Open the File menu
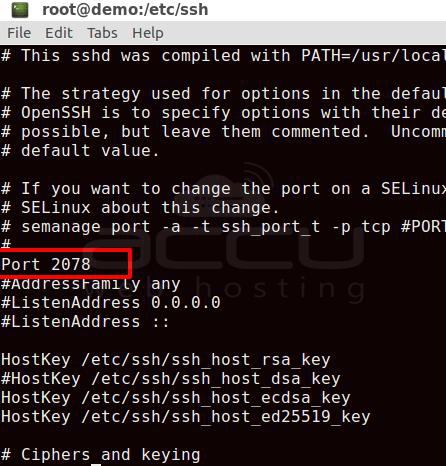446x466 pixels. [19, 33]
